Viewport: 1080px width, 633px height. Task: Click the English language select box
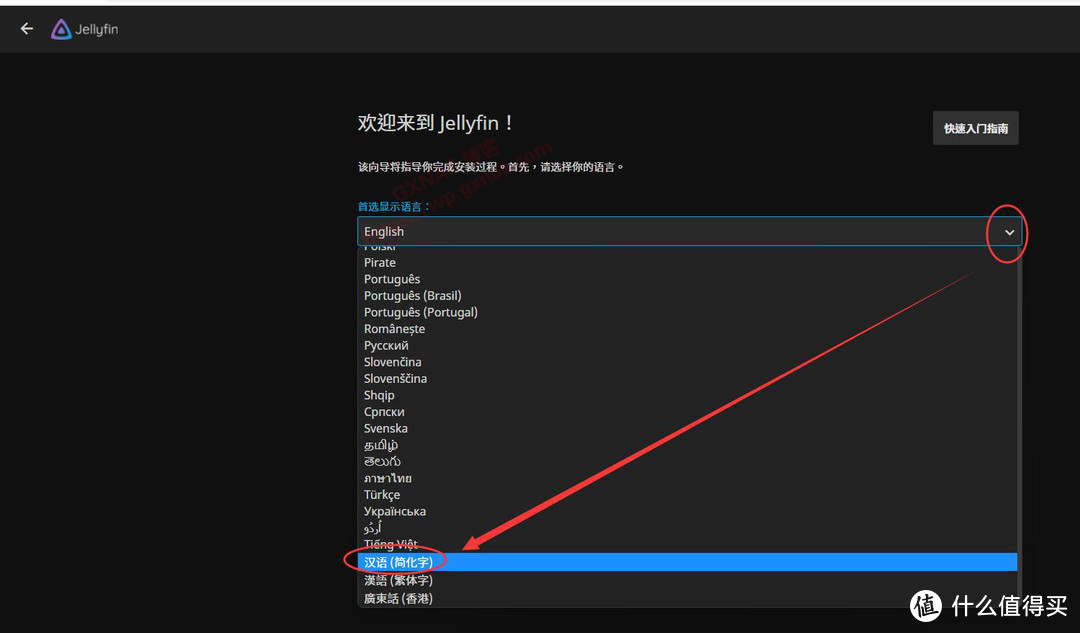(689, 231)
